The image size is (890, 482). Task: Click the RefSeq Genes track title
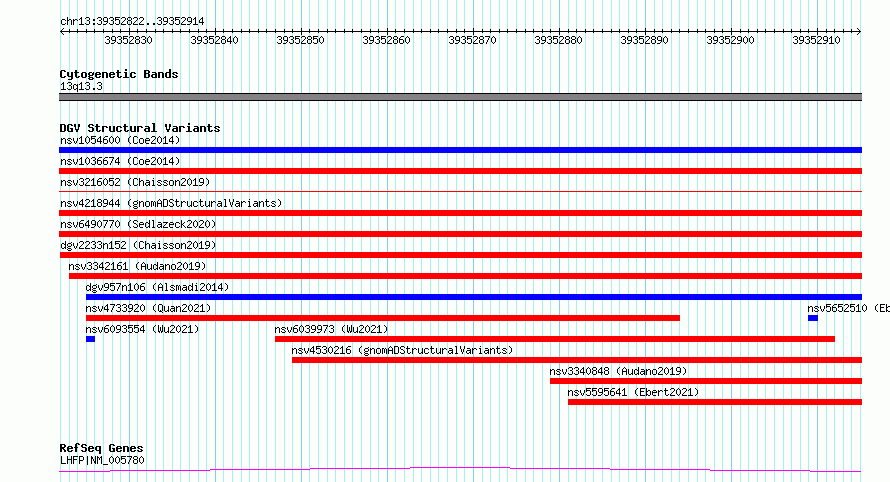[x=101, y=448]
